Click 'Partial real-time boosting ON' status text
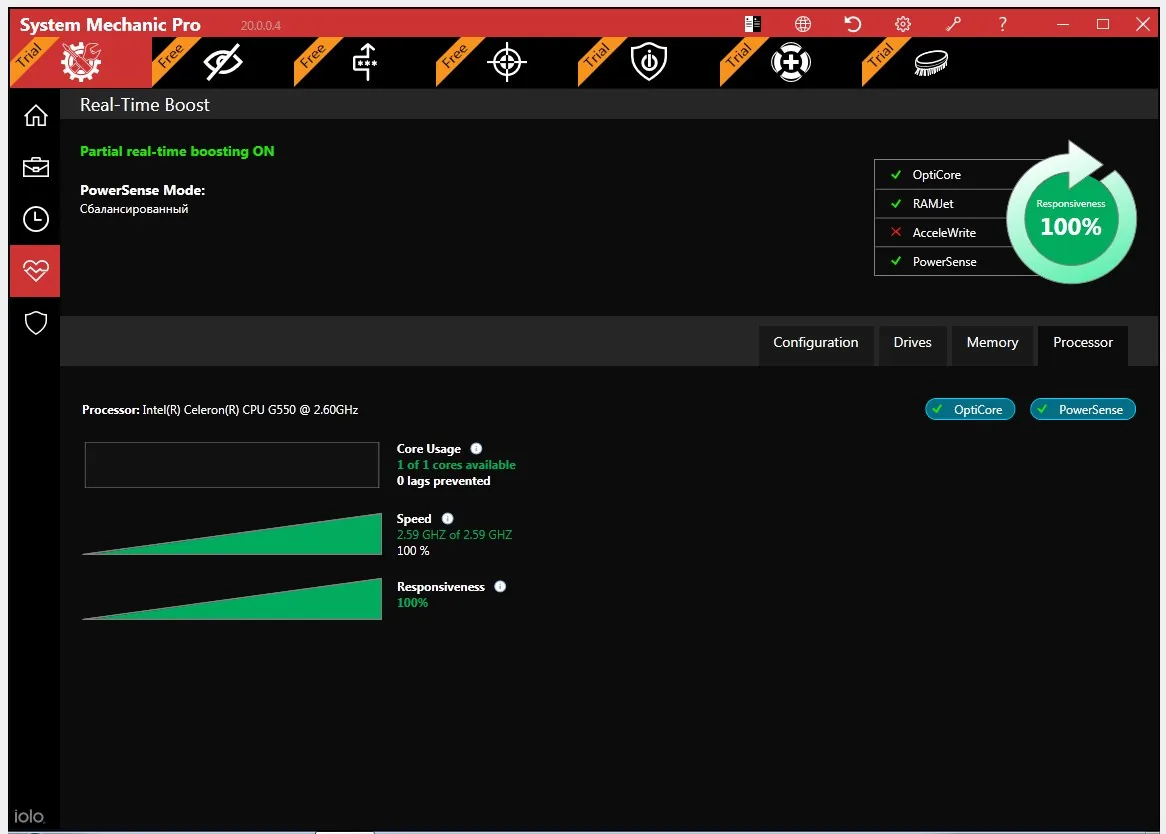 click(x=177, y=151)
